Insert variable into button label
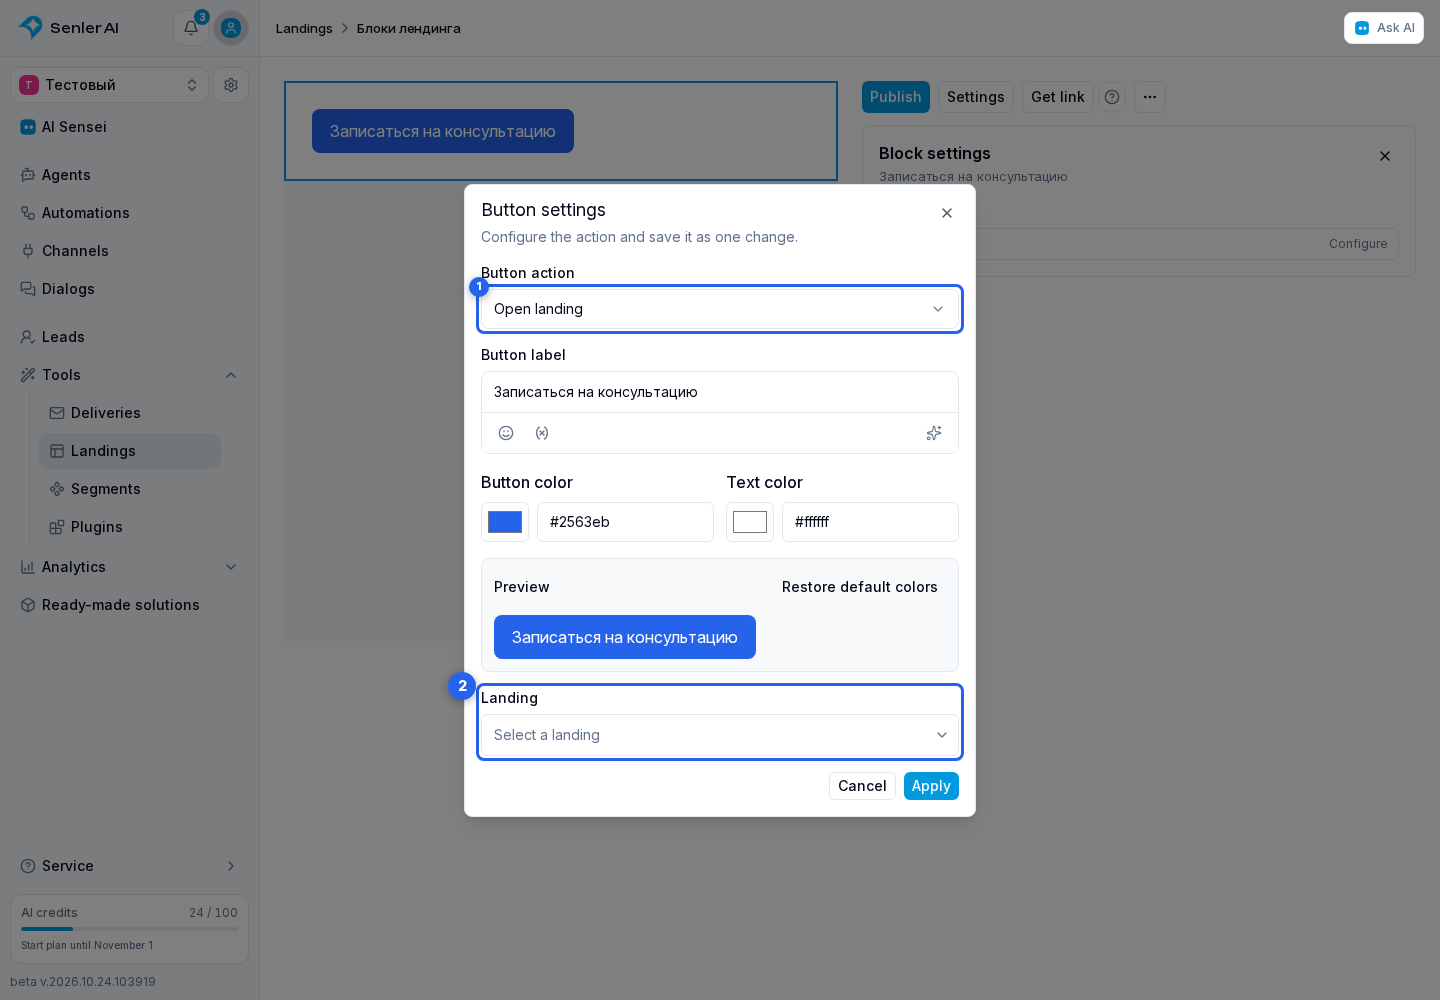 [542, 433]
